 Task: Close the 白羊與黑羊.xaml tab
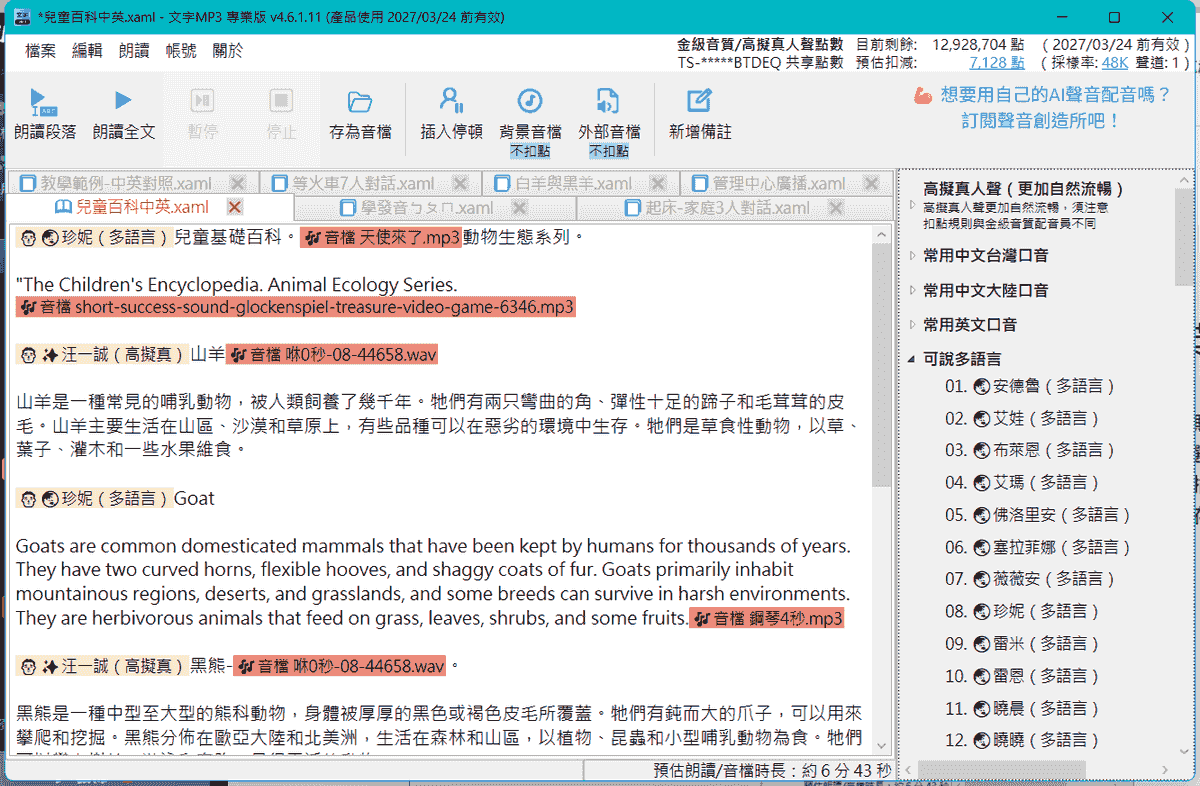pyautogui.click(x=659, y=183)
